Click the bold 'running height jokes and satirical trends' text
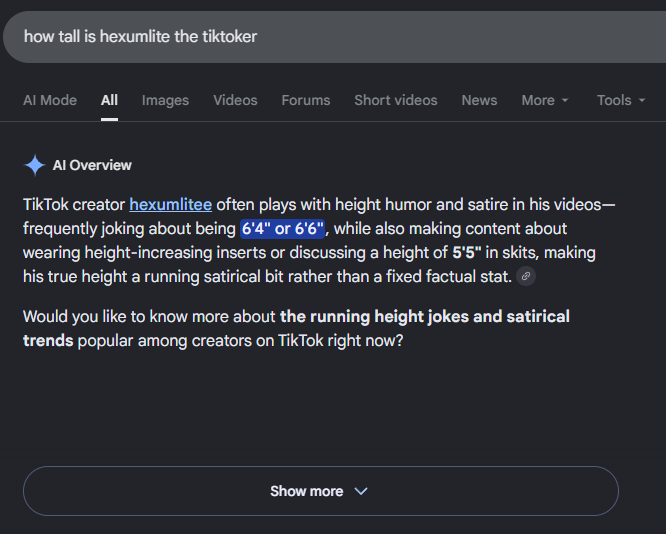 pos(296,328)
